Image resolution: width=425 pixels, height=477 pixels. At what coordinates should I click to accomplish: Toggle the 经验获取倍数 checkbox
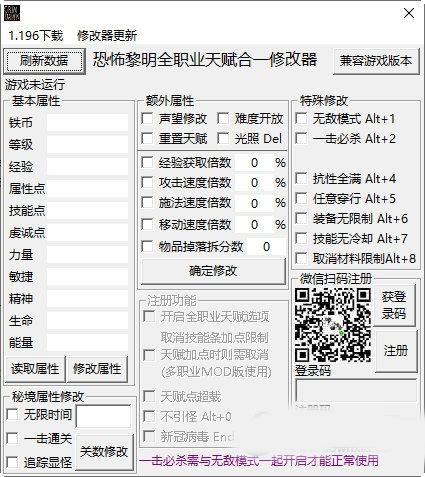pos(147,163)
